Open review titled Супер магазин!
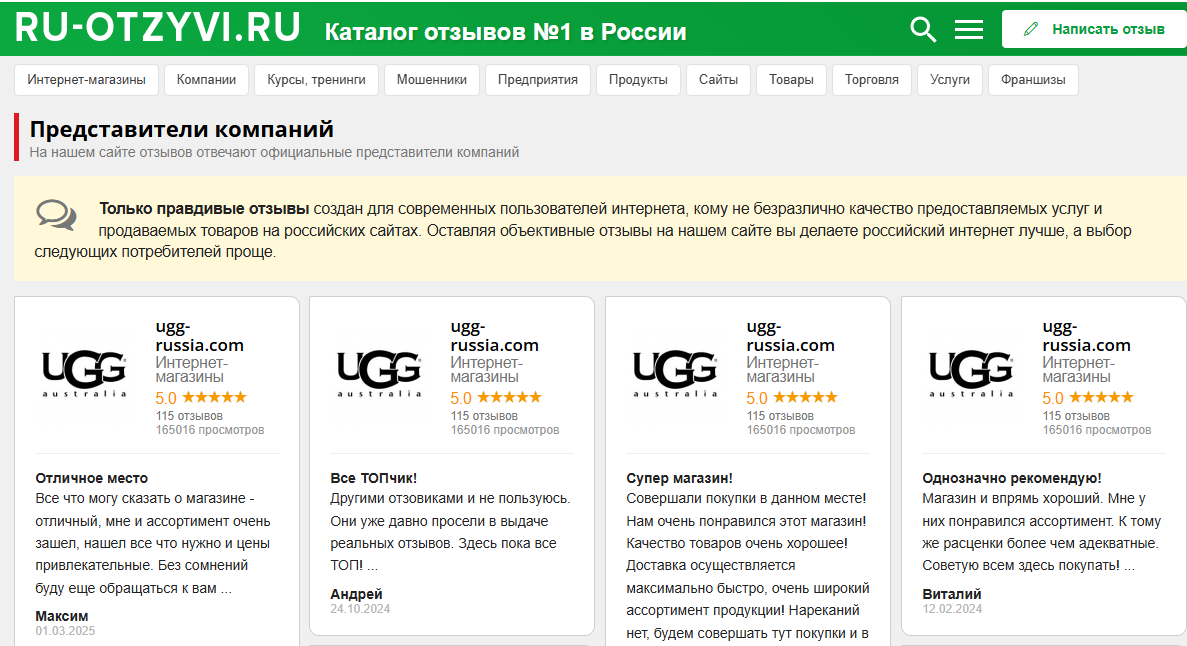Screen dimensions: 1187x646 (679, 478)
